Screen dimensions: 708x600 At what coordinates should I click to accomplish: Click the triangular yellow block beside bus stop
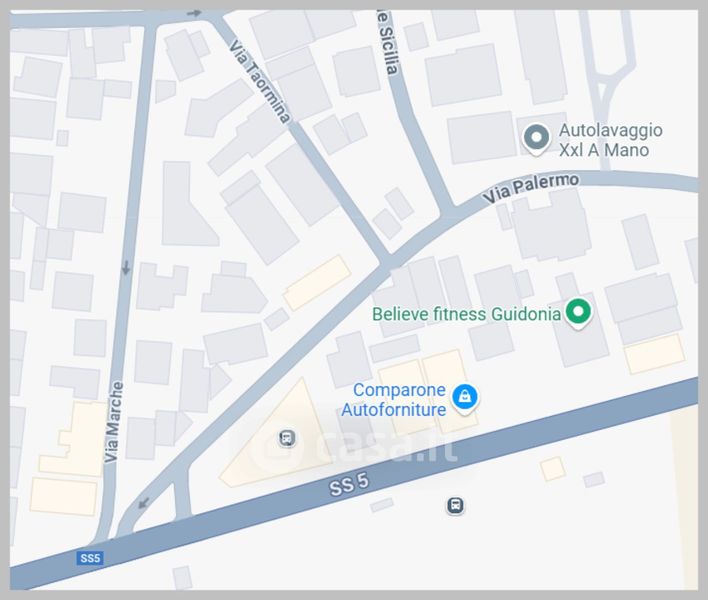click(x=274, y=439)
